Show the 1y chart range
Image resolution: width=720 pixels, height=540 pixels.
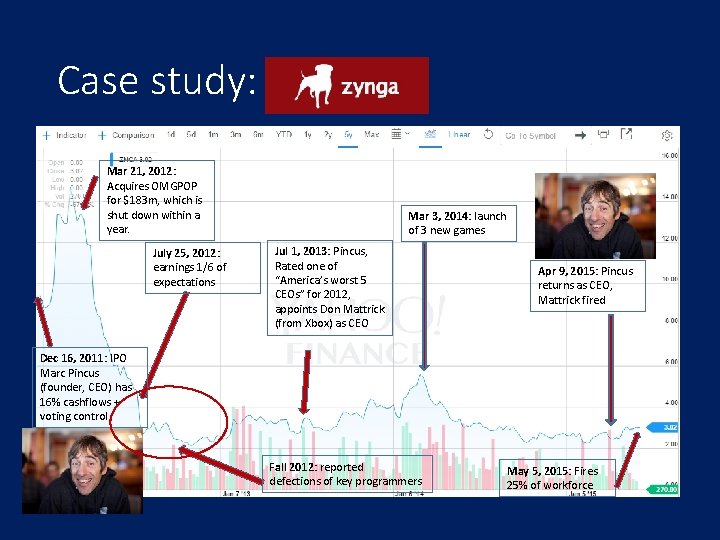[308, 135]
